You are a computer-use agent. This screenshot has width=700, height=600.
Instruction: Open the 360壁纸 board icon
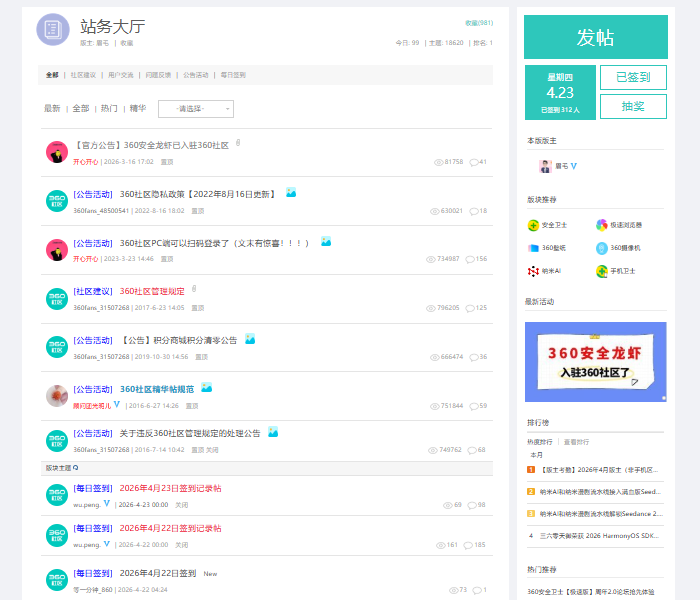(x=533, y=248)
